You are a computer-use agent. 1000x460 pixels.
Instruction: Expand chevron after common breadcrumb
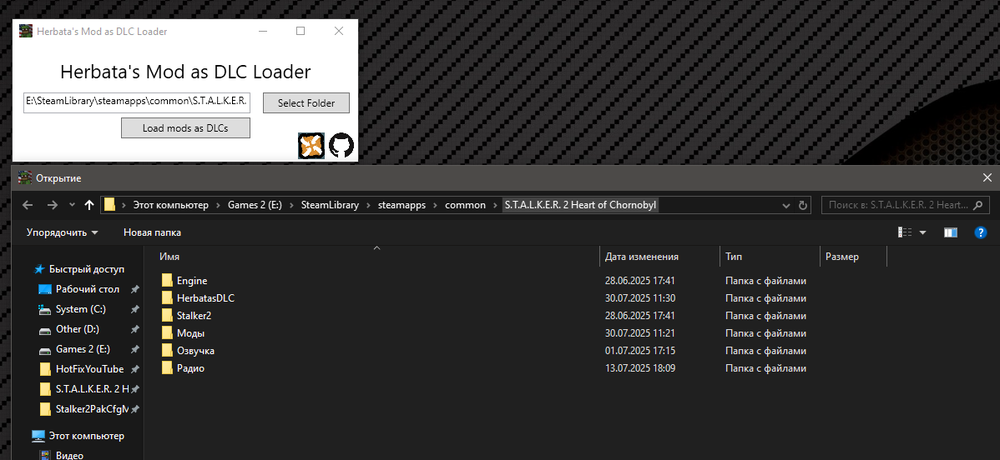pos(495,205)
